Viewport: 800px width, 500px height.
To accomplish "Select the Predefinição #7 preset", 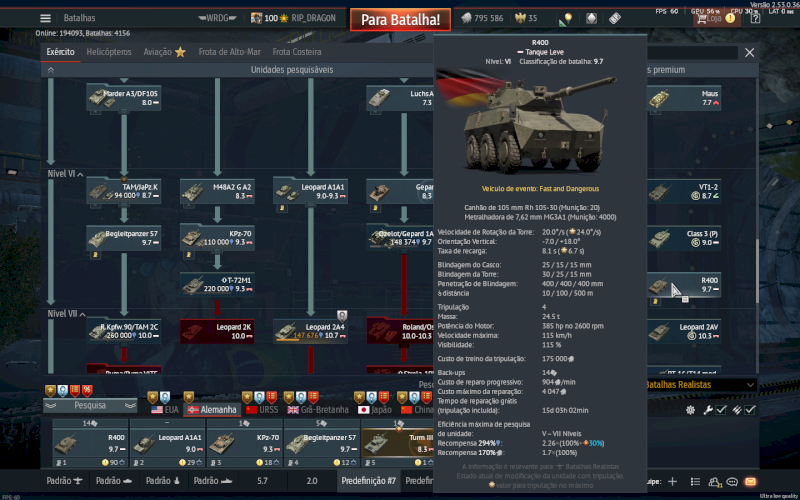I will (x=368, y=481).
